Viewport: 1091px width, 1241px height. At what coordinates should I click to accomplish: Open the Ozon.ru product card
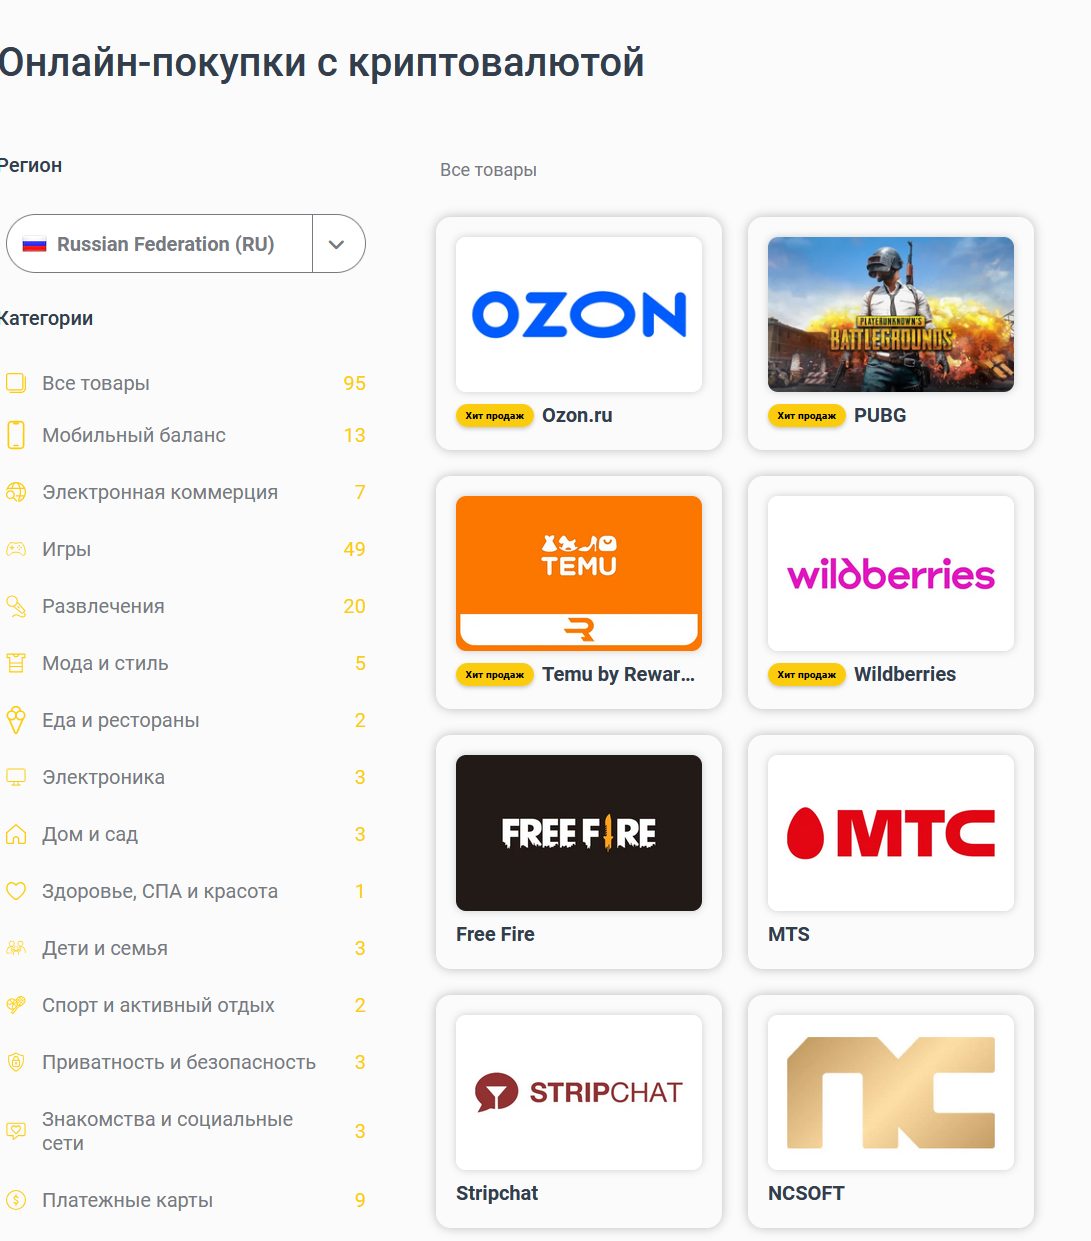pyautogui.click(x=579, y=334)
